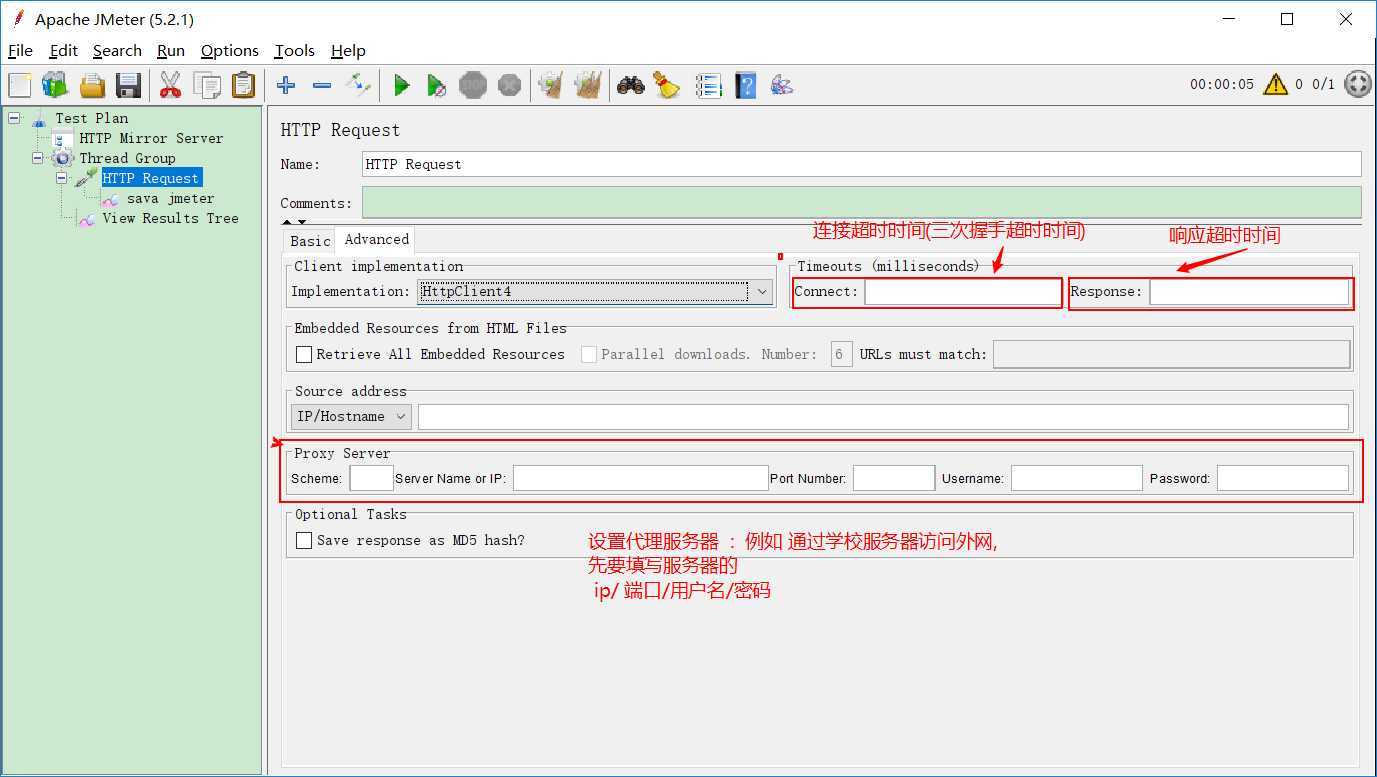Collapse the Thread Group tree node

pyautogui.click(x=38, y=158)
